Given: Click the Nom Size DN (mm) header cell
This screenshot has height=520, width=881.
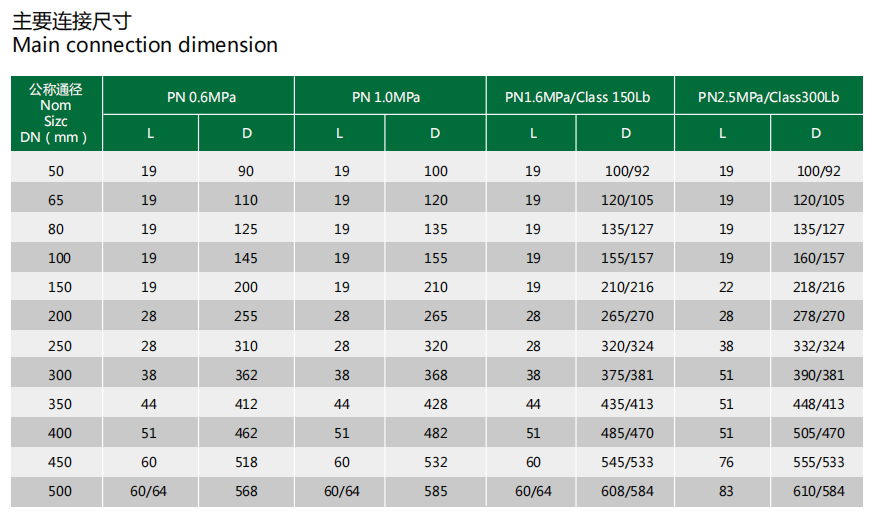Looking at the screenshot, I should pyautogui.click(x=56, y=113).
